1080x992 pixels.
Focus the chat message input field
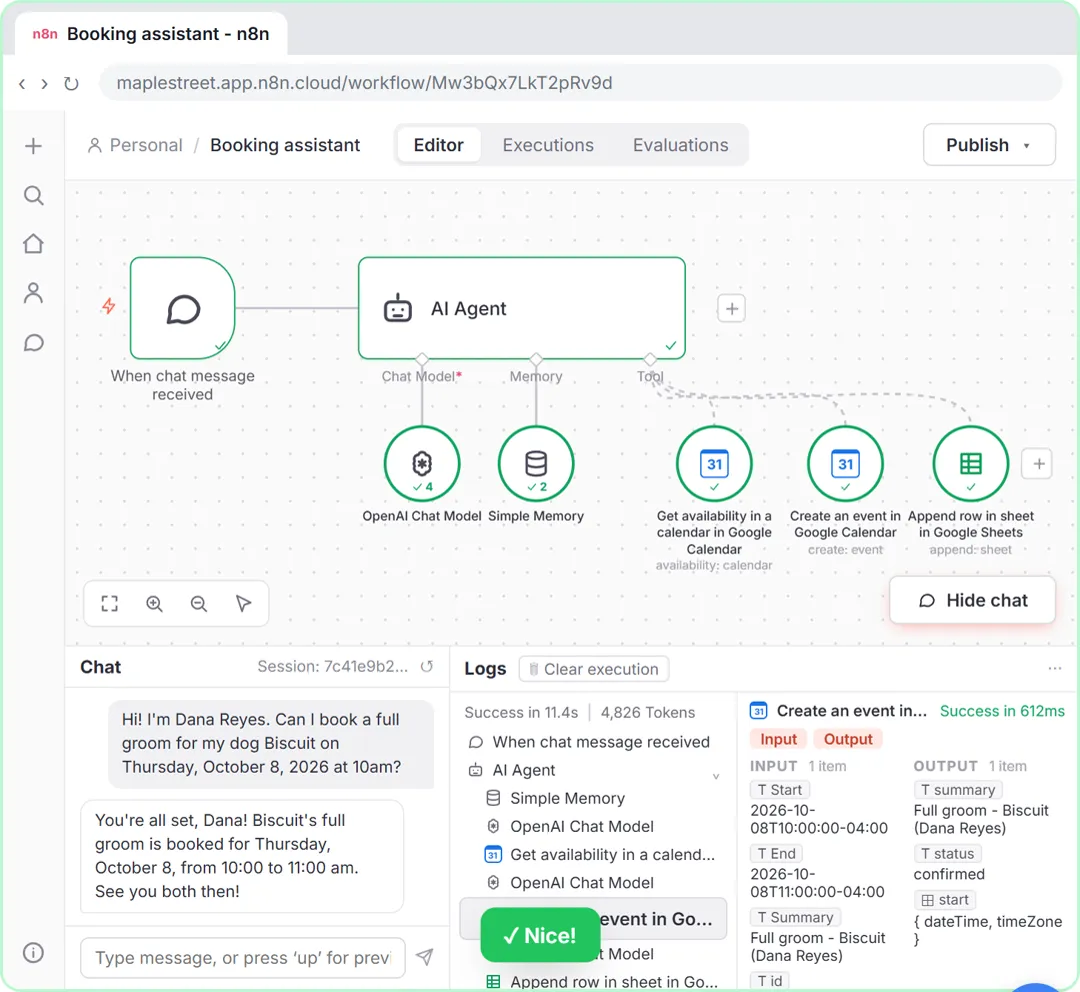242,958
